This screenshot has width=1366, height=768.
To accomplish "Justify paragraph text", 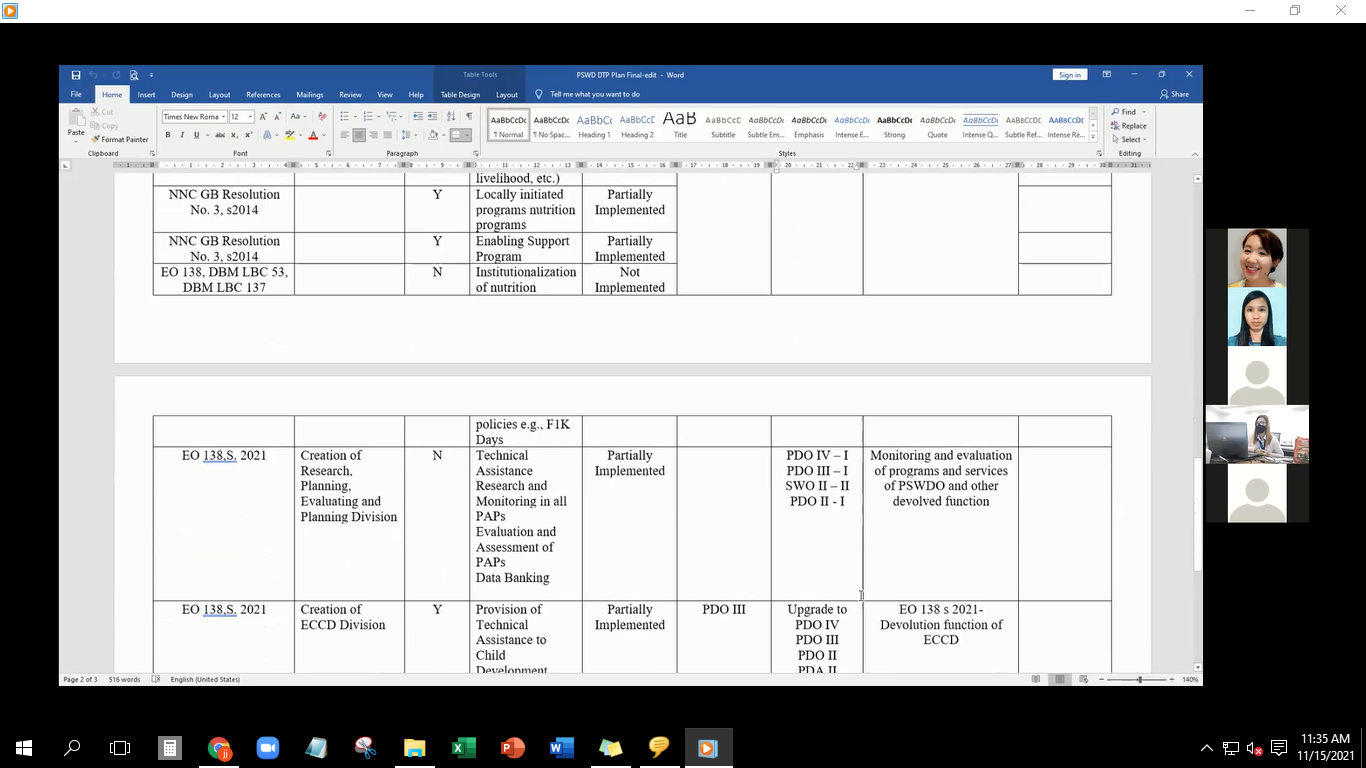I will 387,135.
